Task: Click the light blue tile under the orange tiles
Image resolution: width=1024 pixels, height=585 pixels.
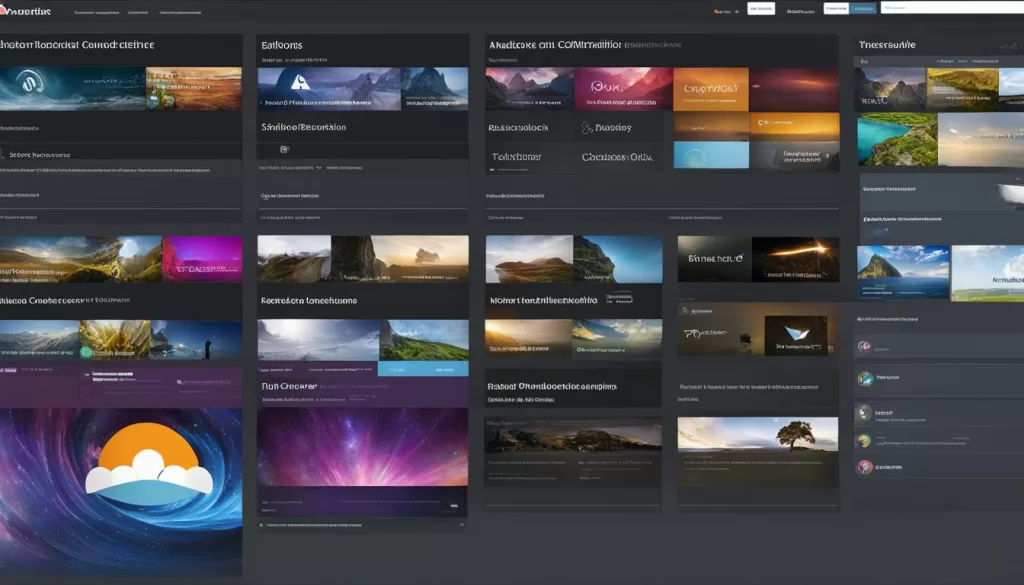Action: [711, 155]
